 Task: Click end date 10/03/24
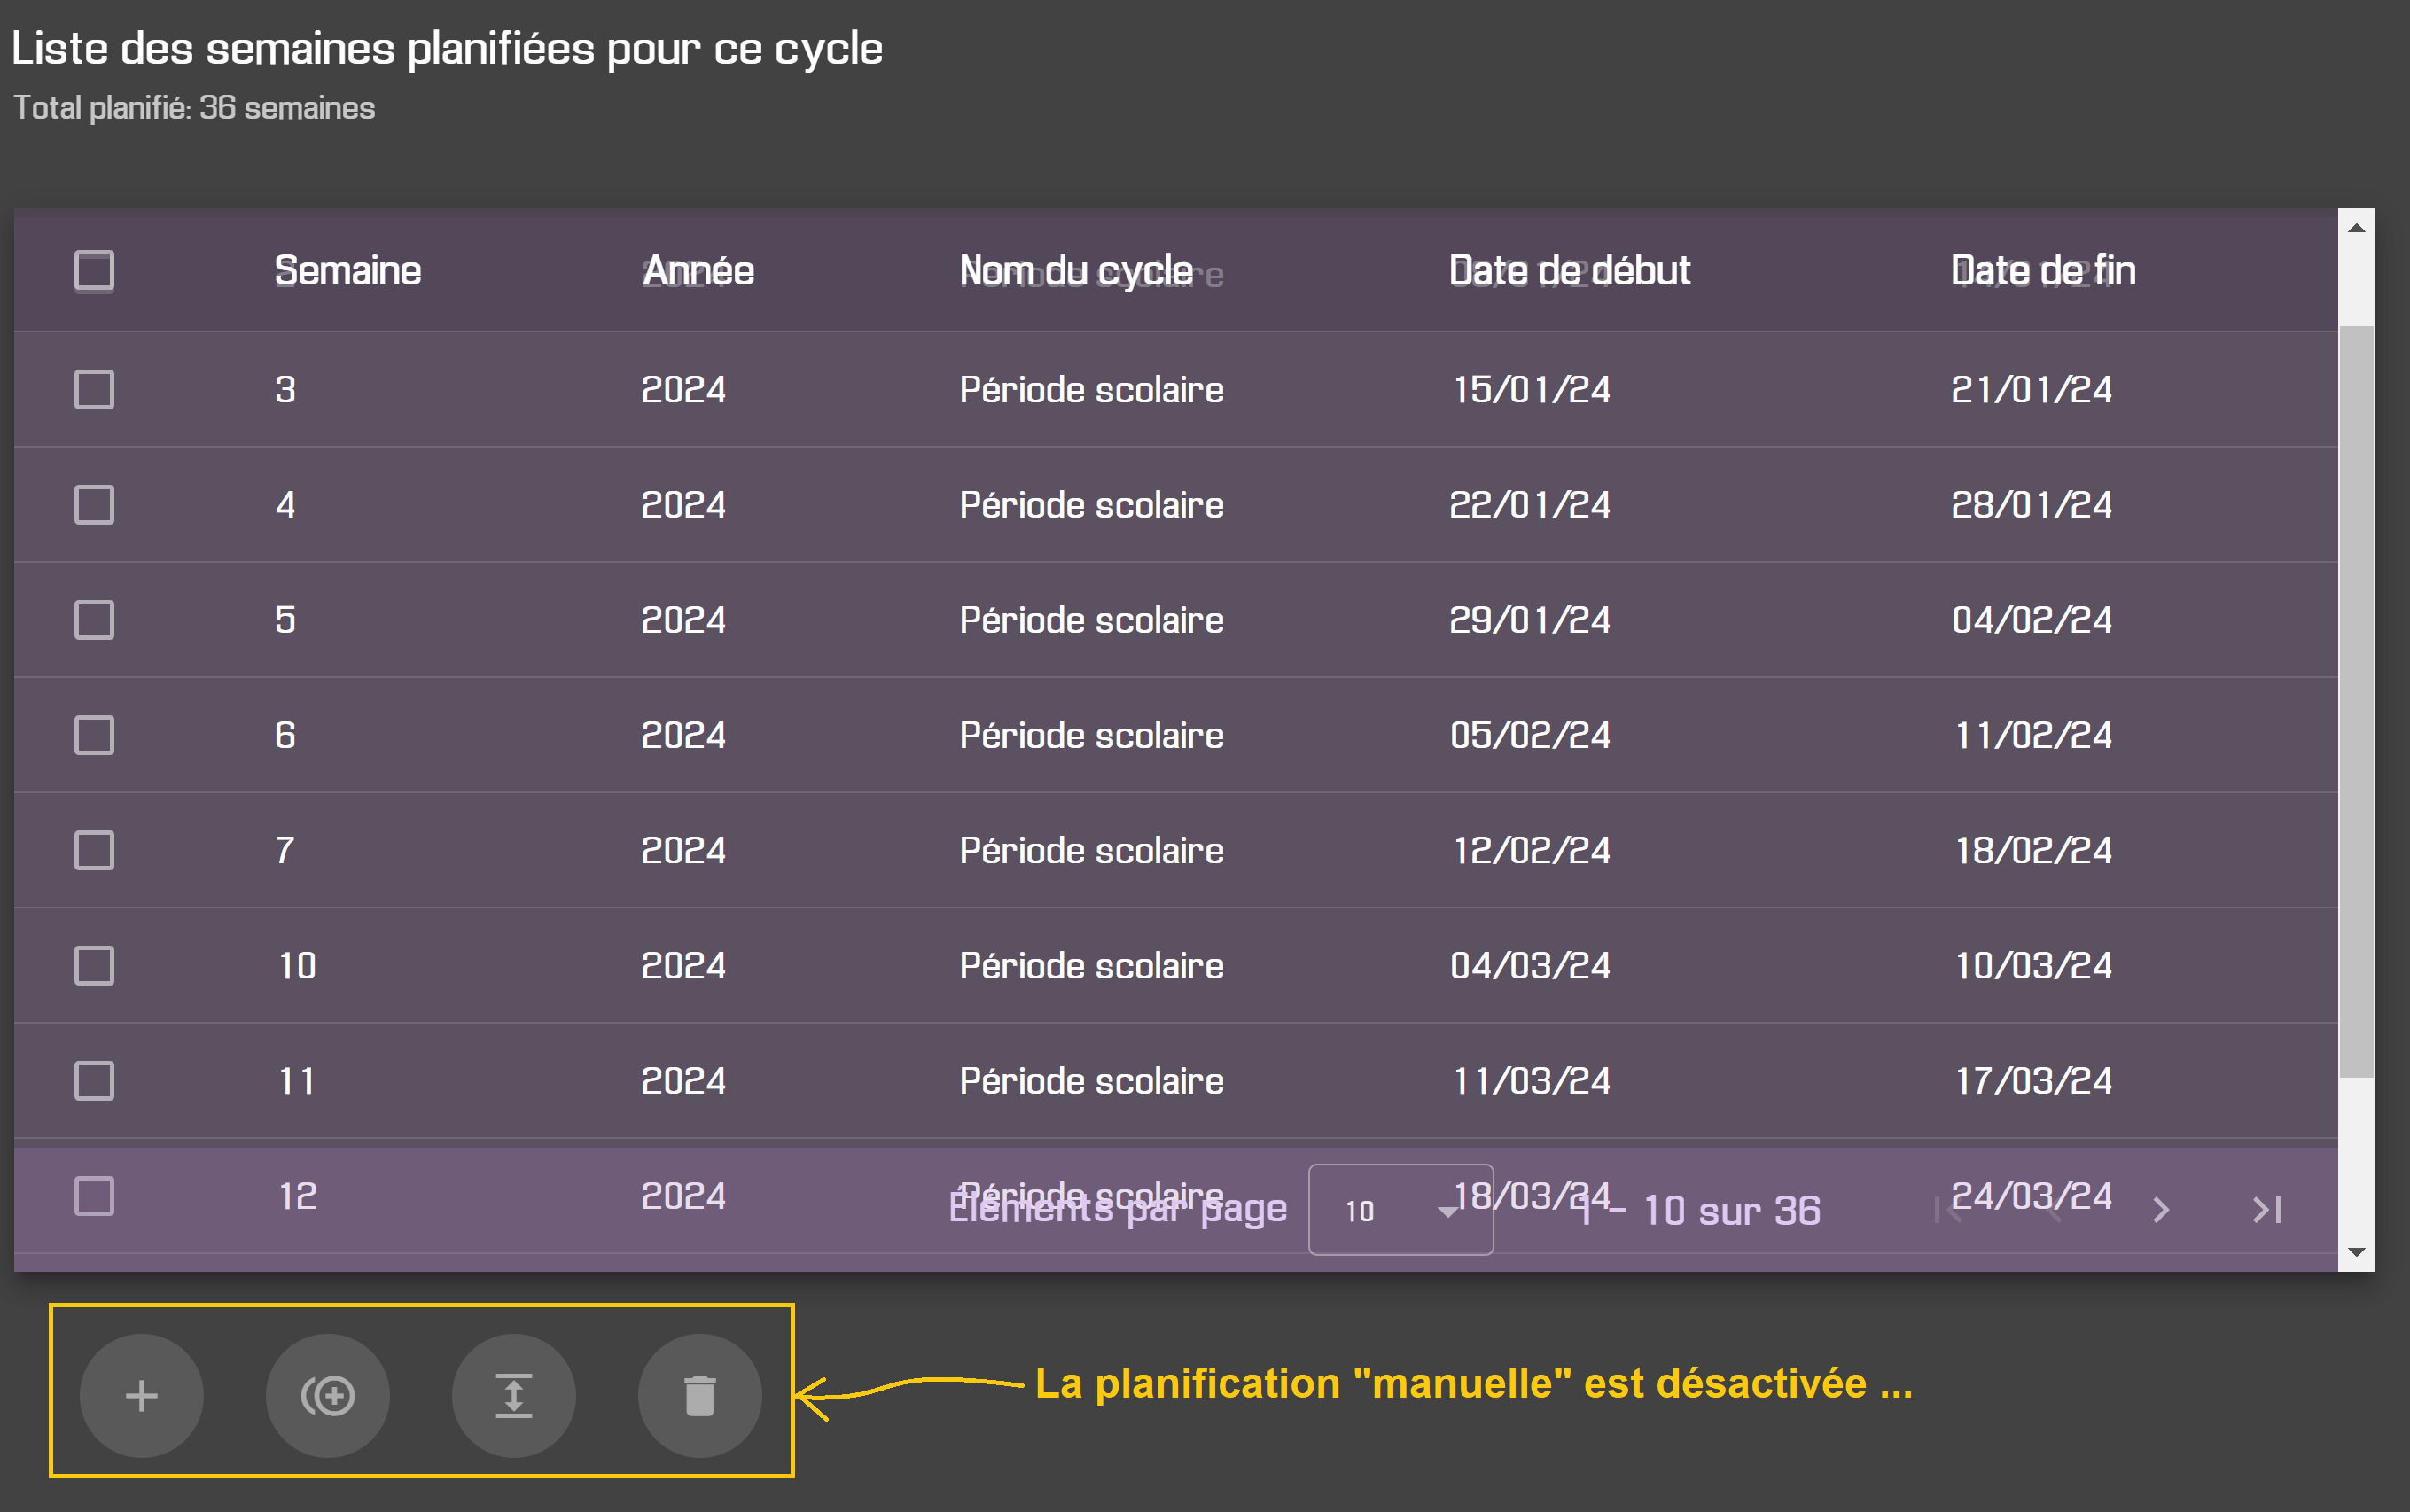click(x=2033, y=965)
